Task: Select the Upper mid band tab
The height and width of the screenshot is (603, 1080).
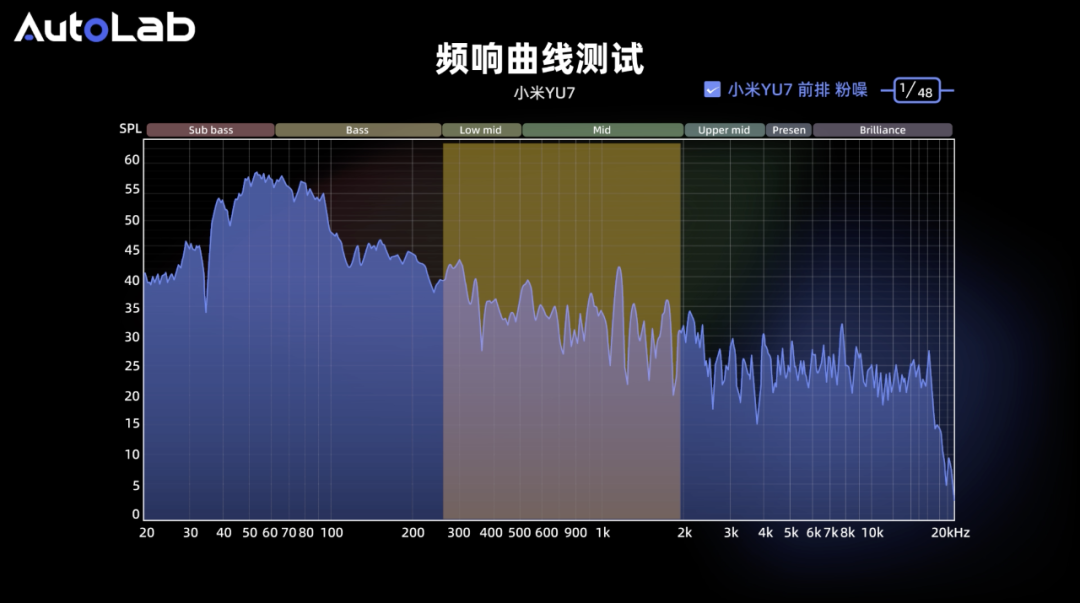Action: pyautogui.click(x=724, y=130)
